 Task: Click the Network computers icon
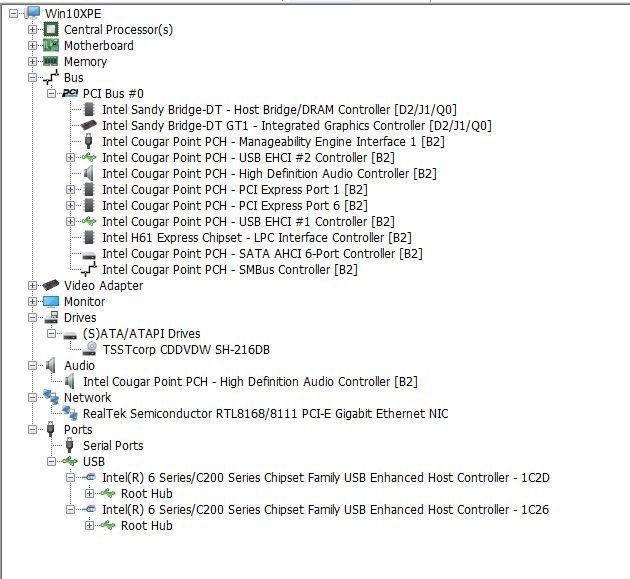[51, 397]
